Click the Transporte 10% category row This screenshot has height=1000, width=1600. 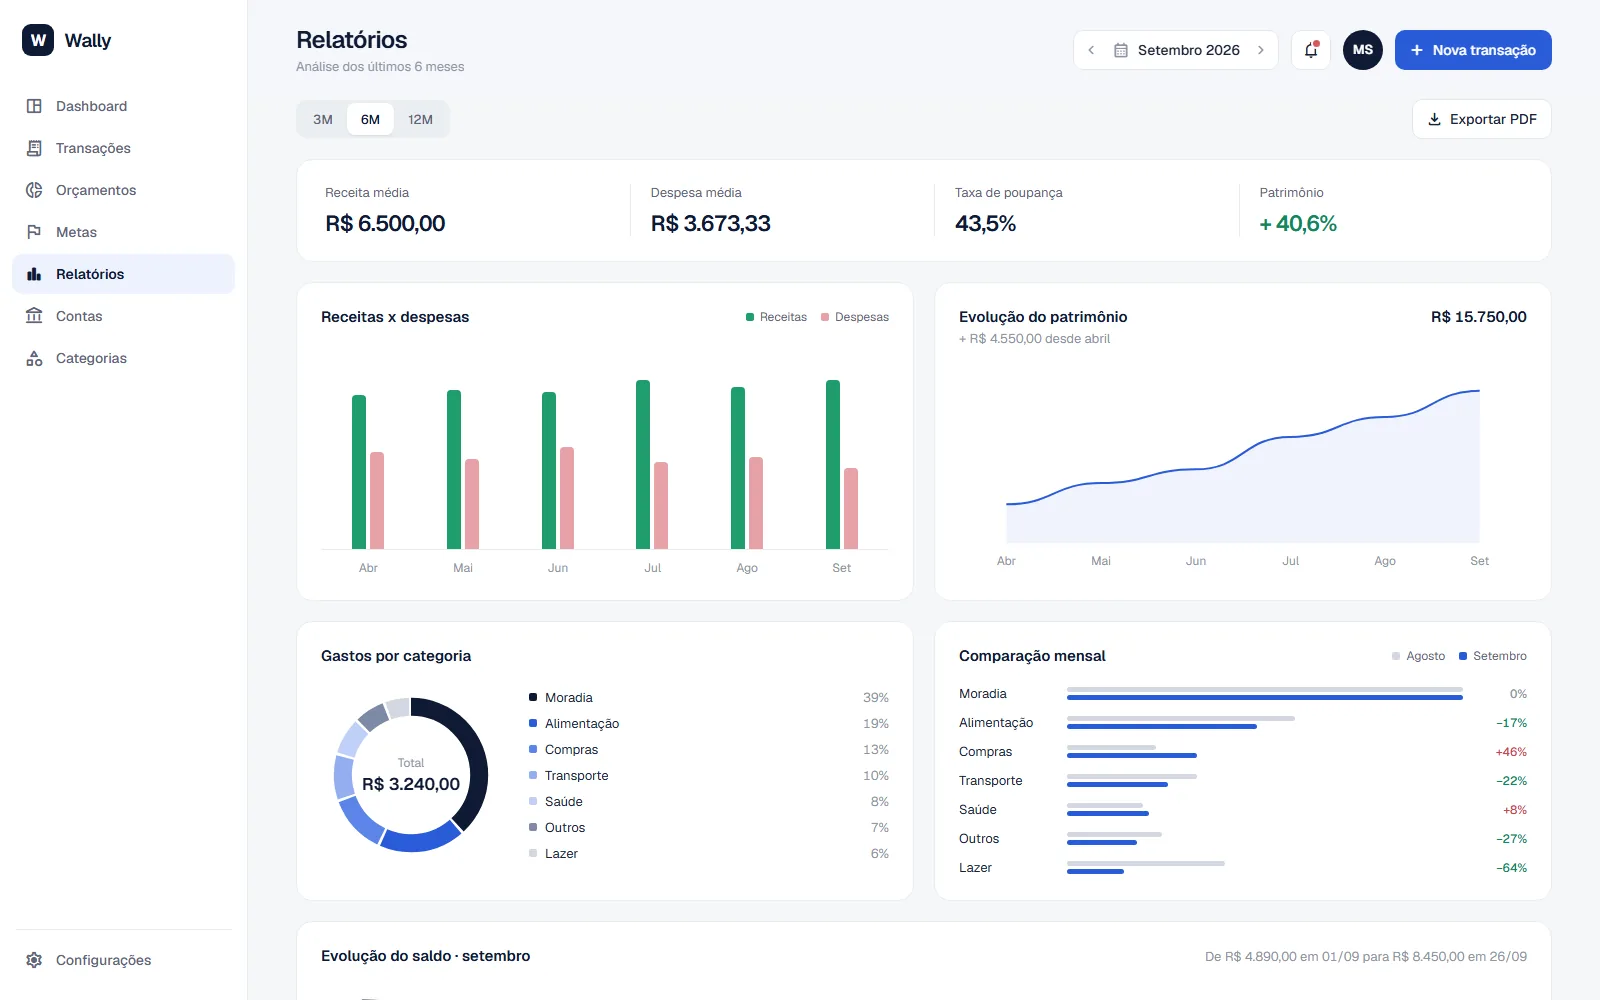tap(709, 775)
